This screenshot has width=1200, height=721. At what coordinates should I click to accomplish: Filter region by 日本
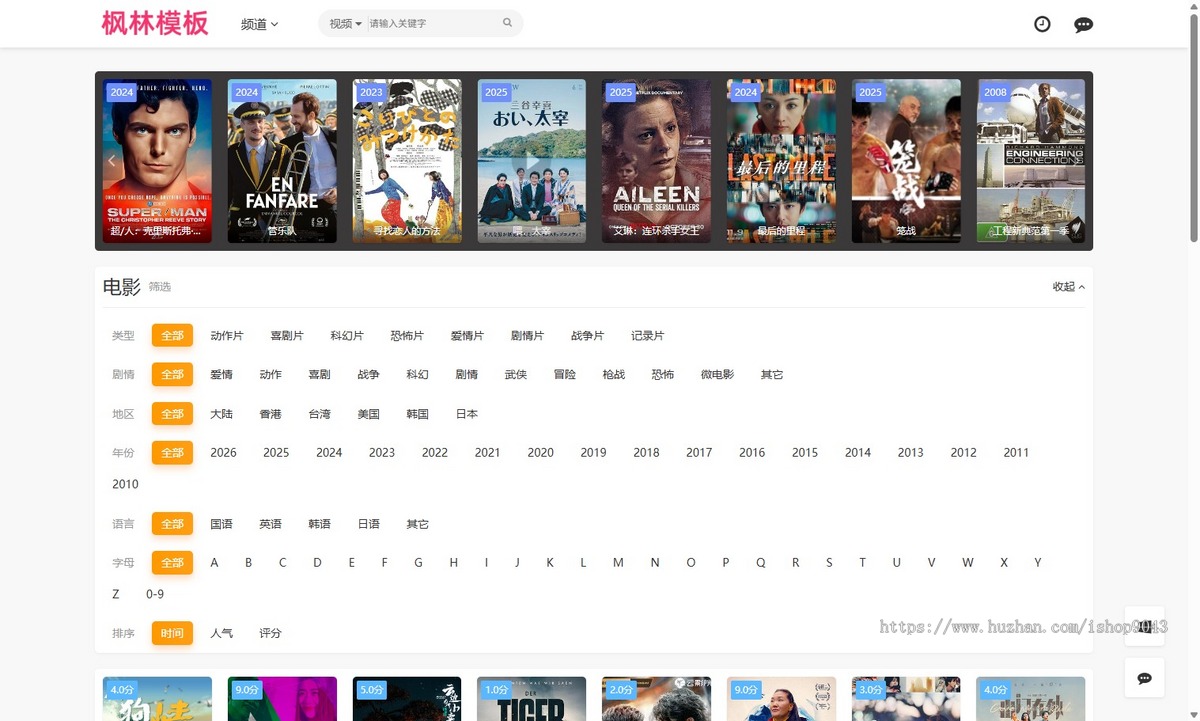tap(467, 414)
